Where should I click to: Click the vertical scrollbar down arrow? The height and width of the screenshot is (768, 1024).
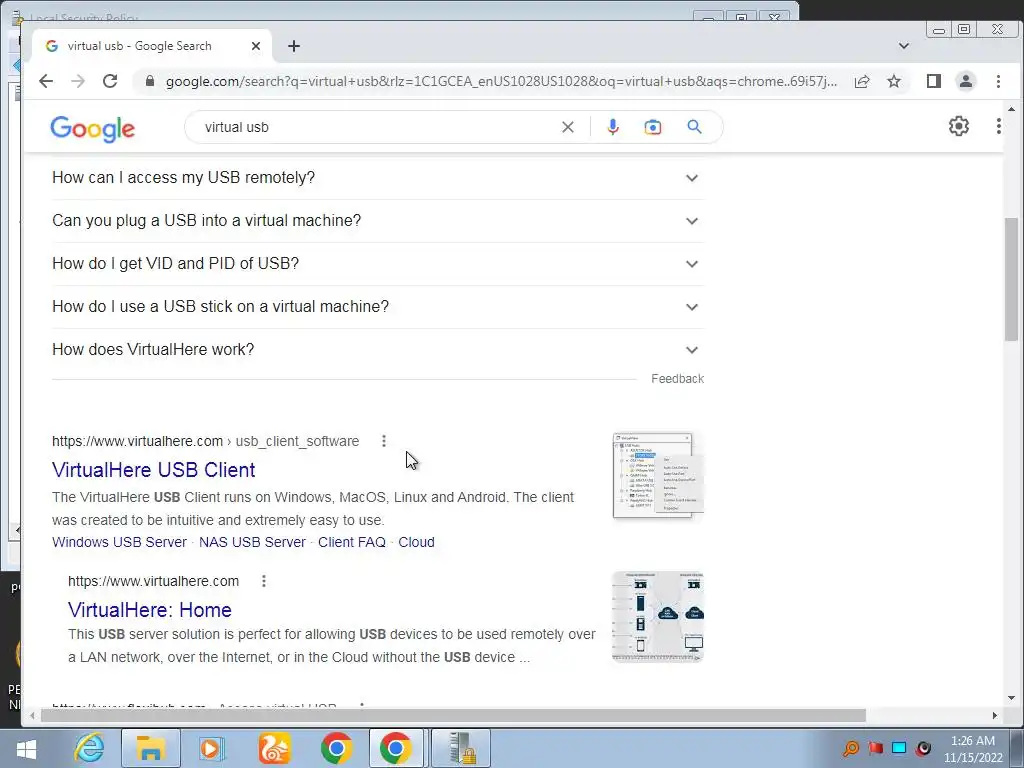[x=1012, y=699]
